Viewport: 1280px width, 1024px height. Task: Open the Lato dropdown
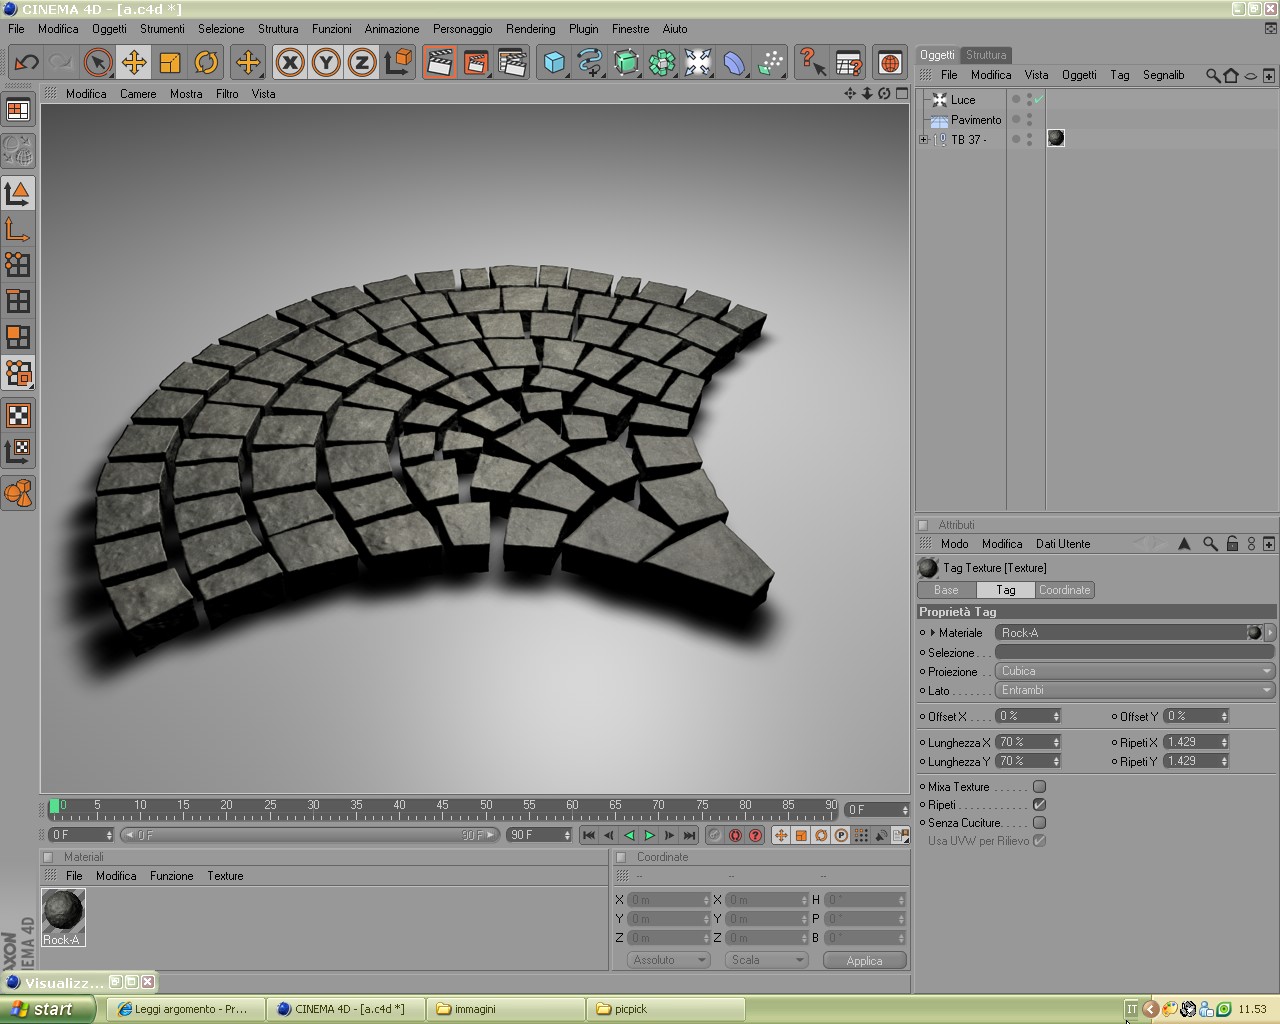[x=1135, y=690]
